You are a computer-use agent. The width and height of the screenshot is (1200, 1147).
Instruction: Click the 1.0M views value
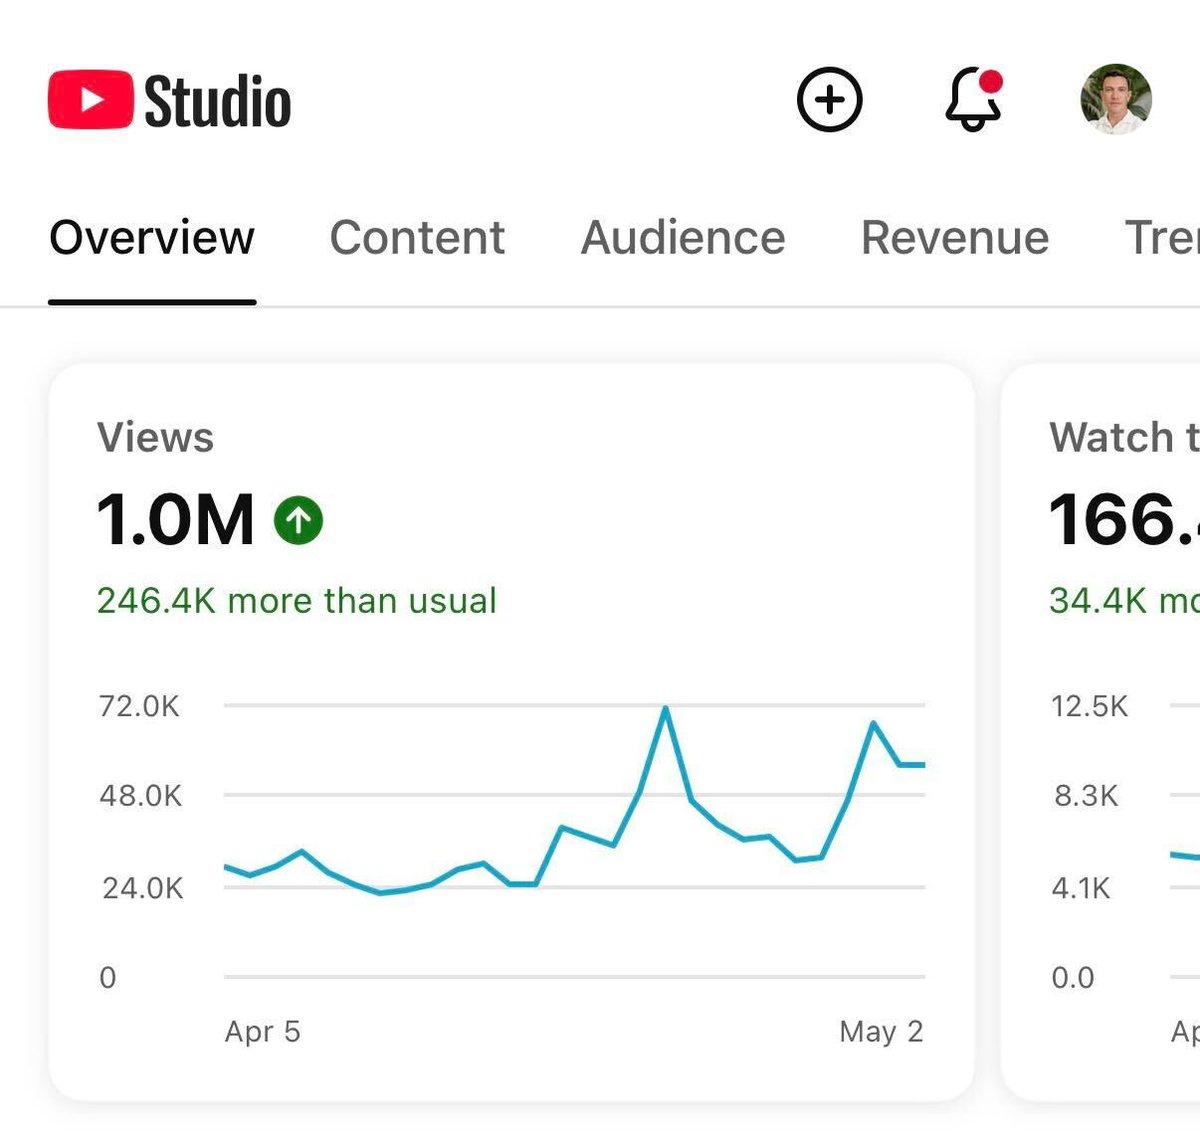tap(176, 520)
